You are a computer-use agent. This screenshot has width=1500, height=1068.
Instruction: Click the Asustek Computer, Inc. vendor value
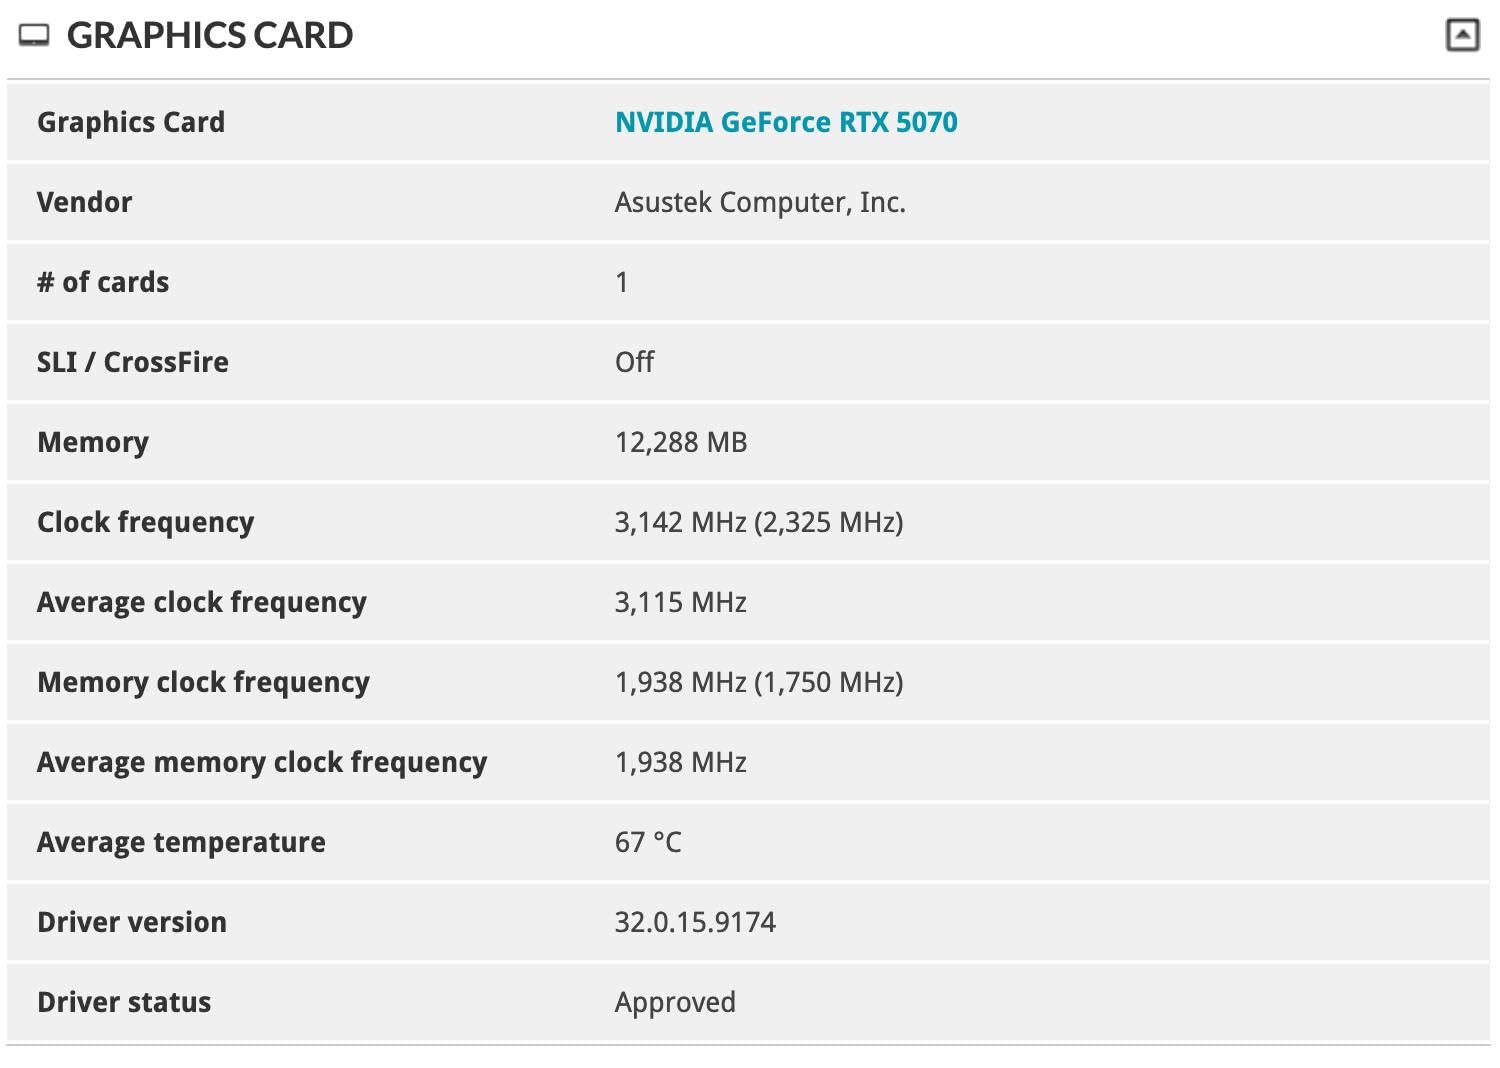760,202
